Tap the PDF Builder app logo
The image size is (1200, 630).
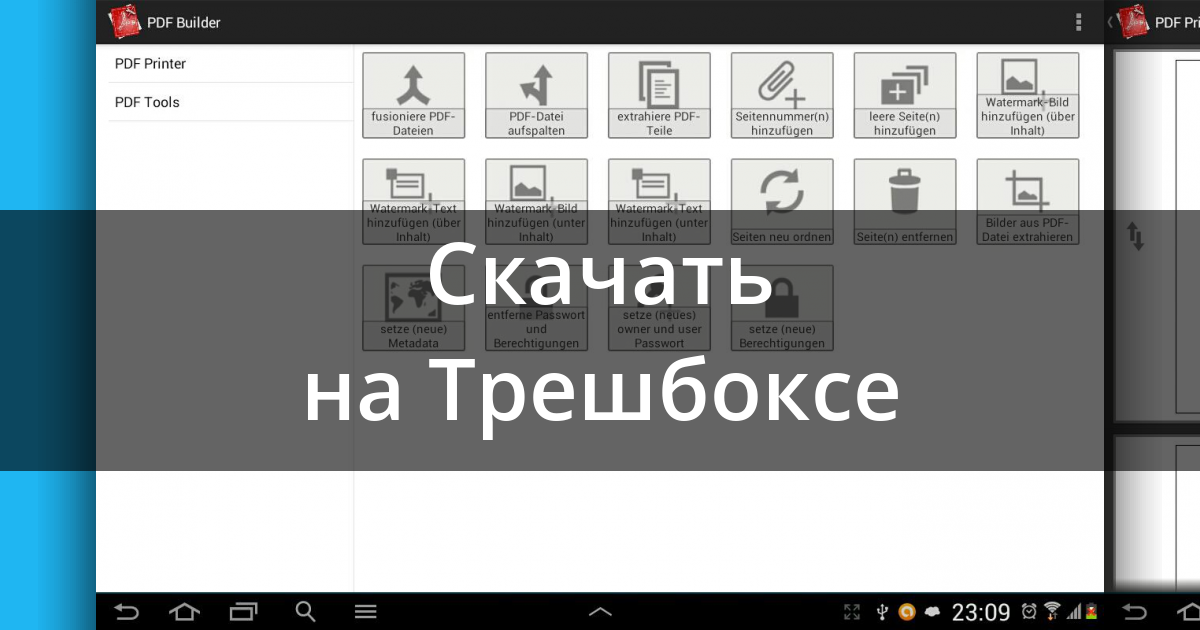click(x=124, y=22)
